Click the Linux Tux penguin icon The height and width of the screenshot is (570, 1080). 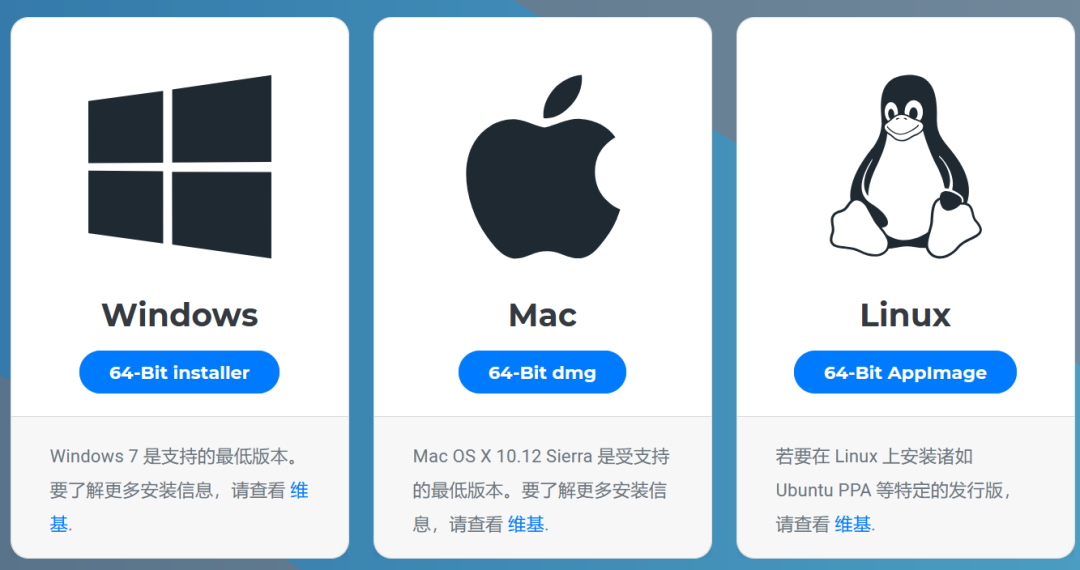(x=905, y=167)
